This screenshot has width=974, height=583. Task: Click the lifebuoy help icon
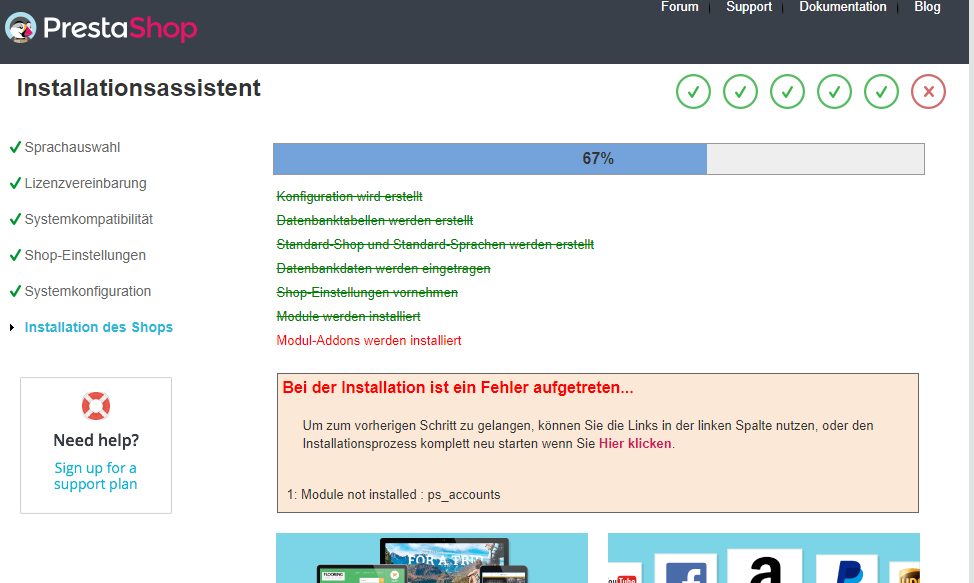(96, 406)
